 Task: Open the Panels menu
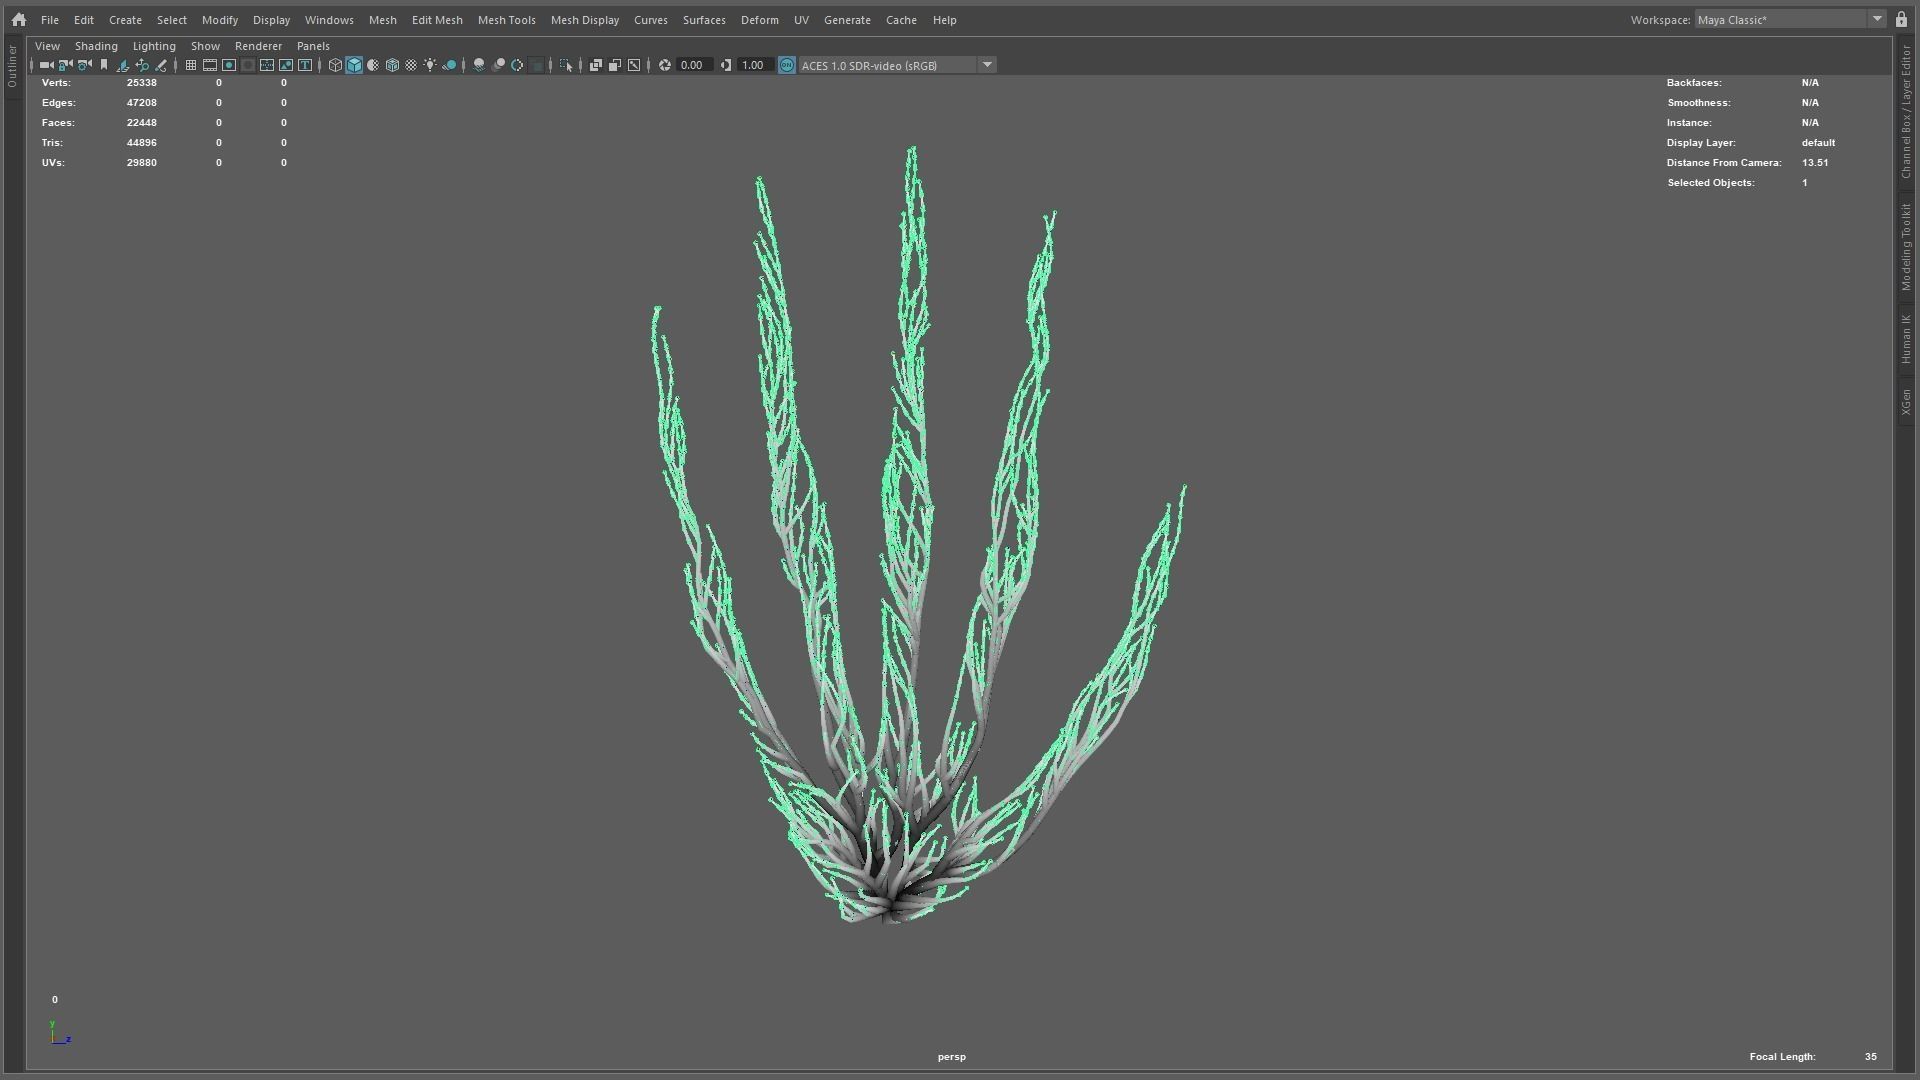(313, 46)
